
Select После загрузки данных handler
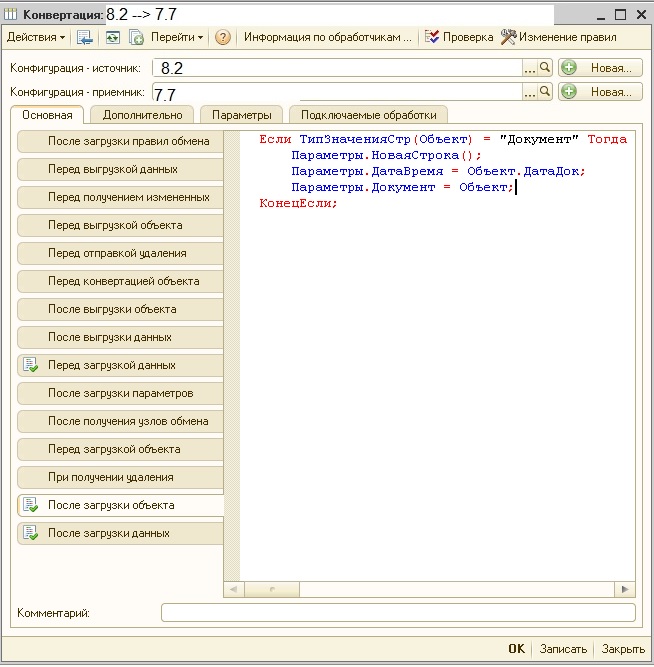(120, 533)
